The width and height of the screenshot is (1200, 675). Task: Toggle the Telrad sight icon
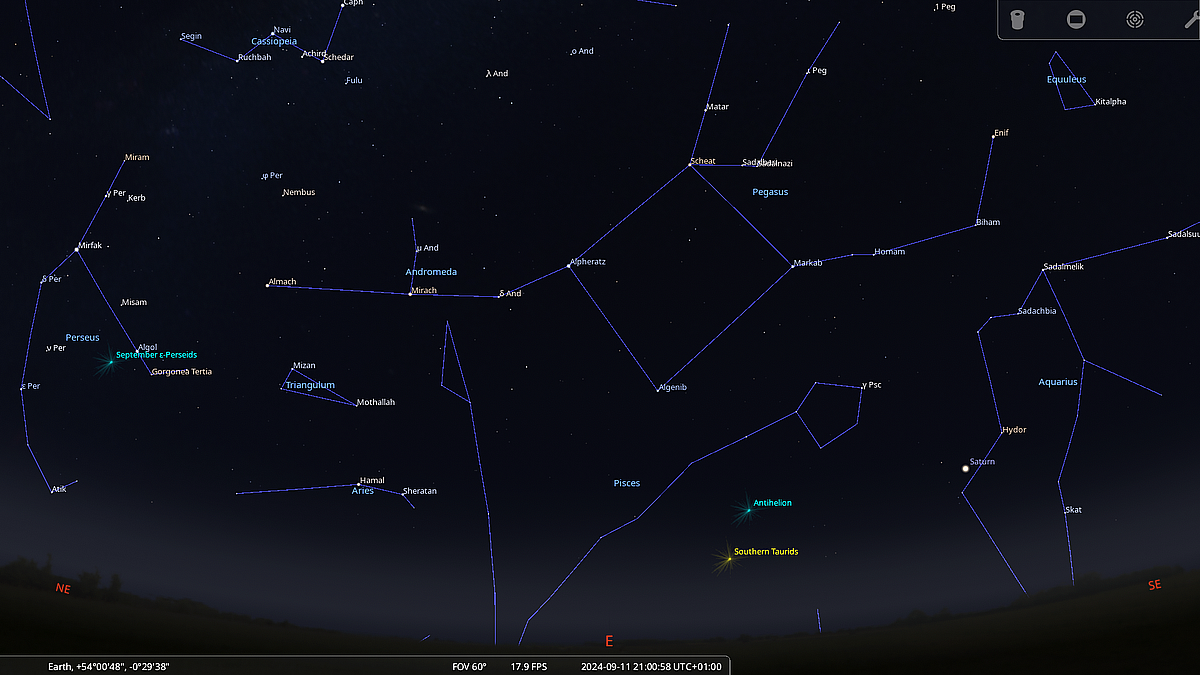pos(1134,20)
